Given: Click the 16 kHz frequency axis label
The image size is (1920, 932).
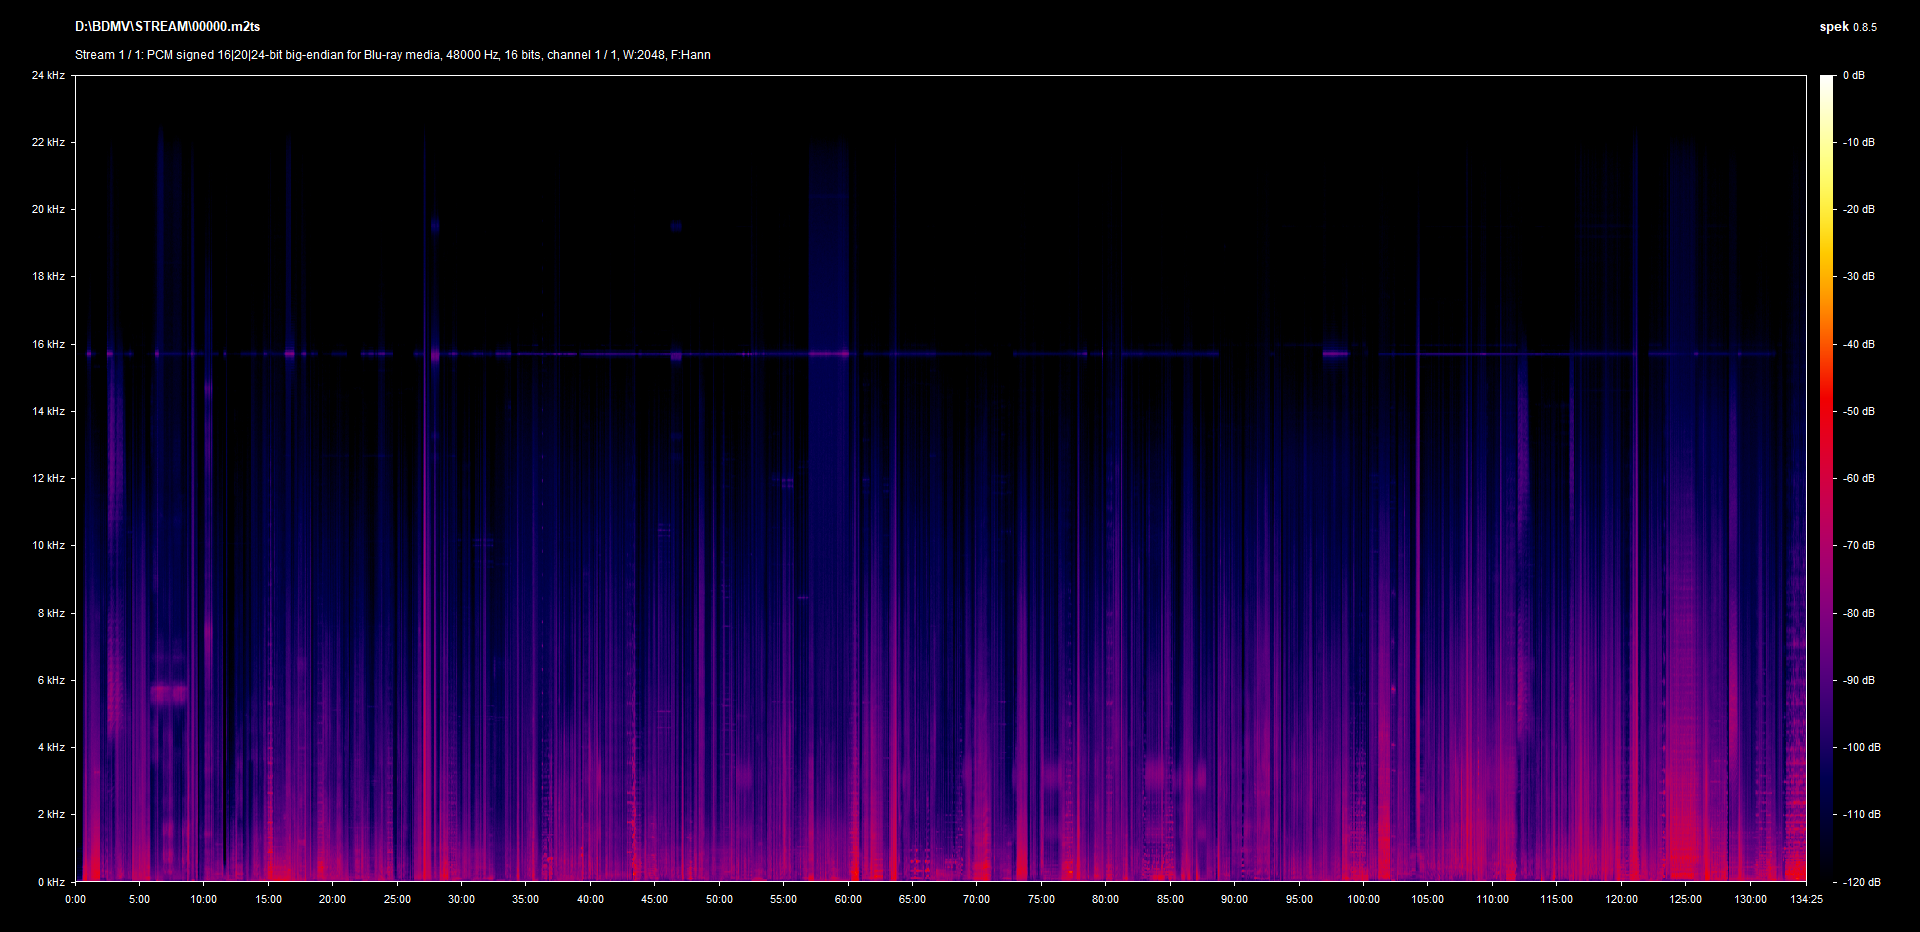Looking at the screenshot, I should 48,344.
